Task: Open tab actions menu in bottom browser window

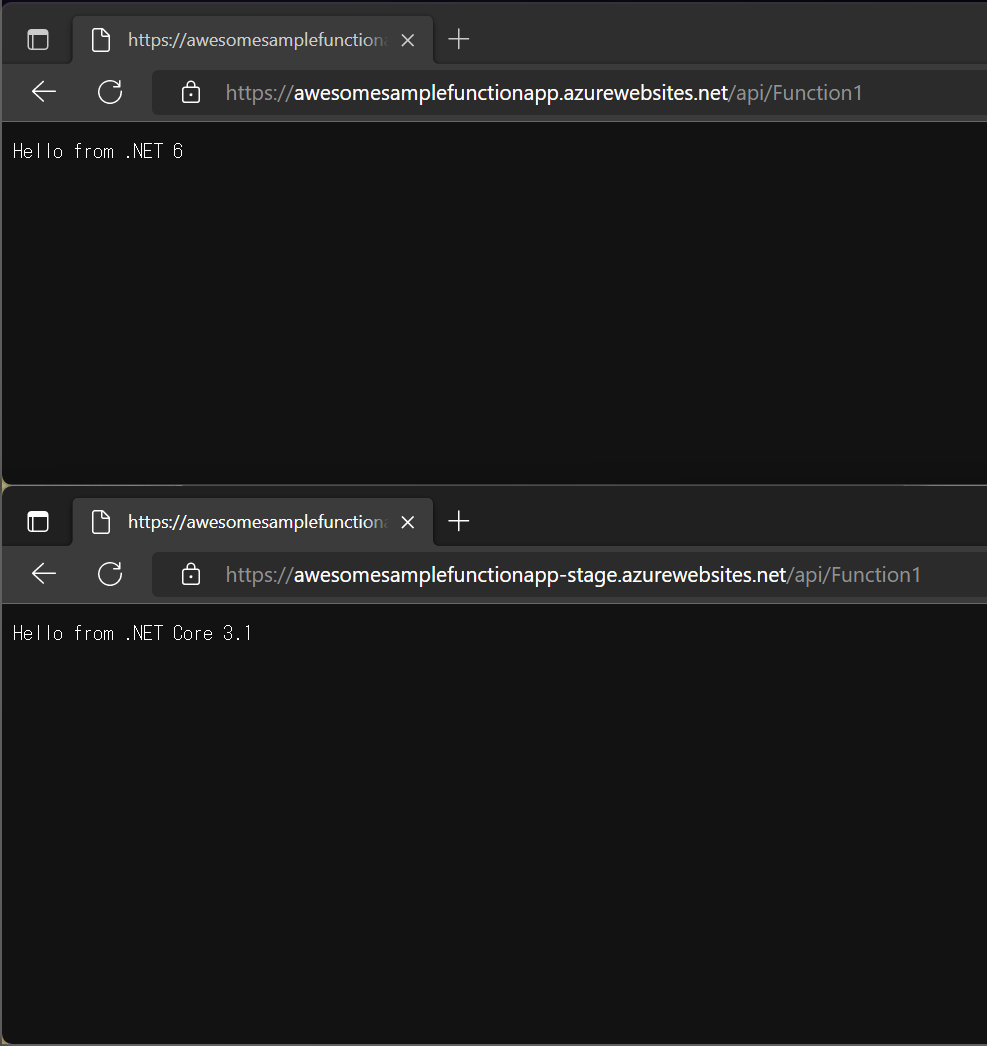Action: 38,522
